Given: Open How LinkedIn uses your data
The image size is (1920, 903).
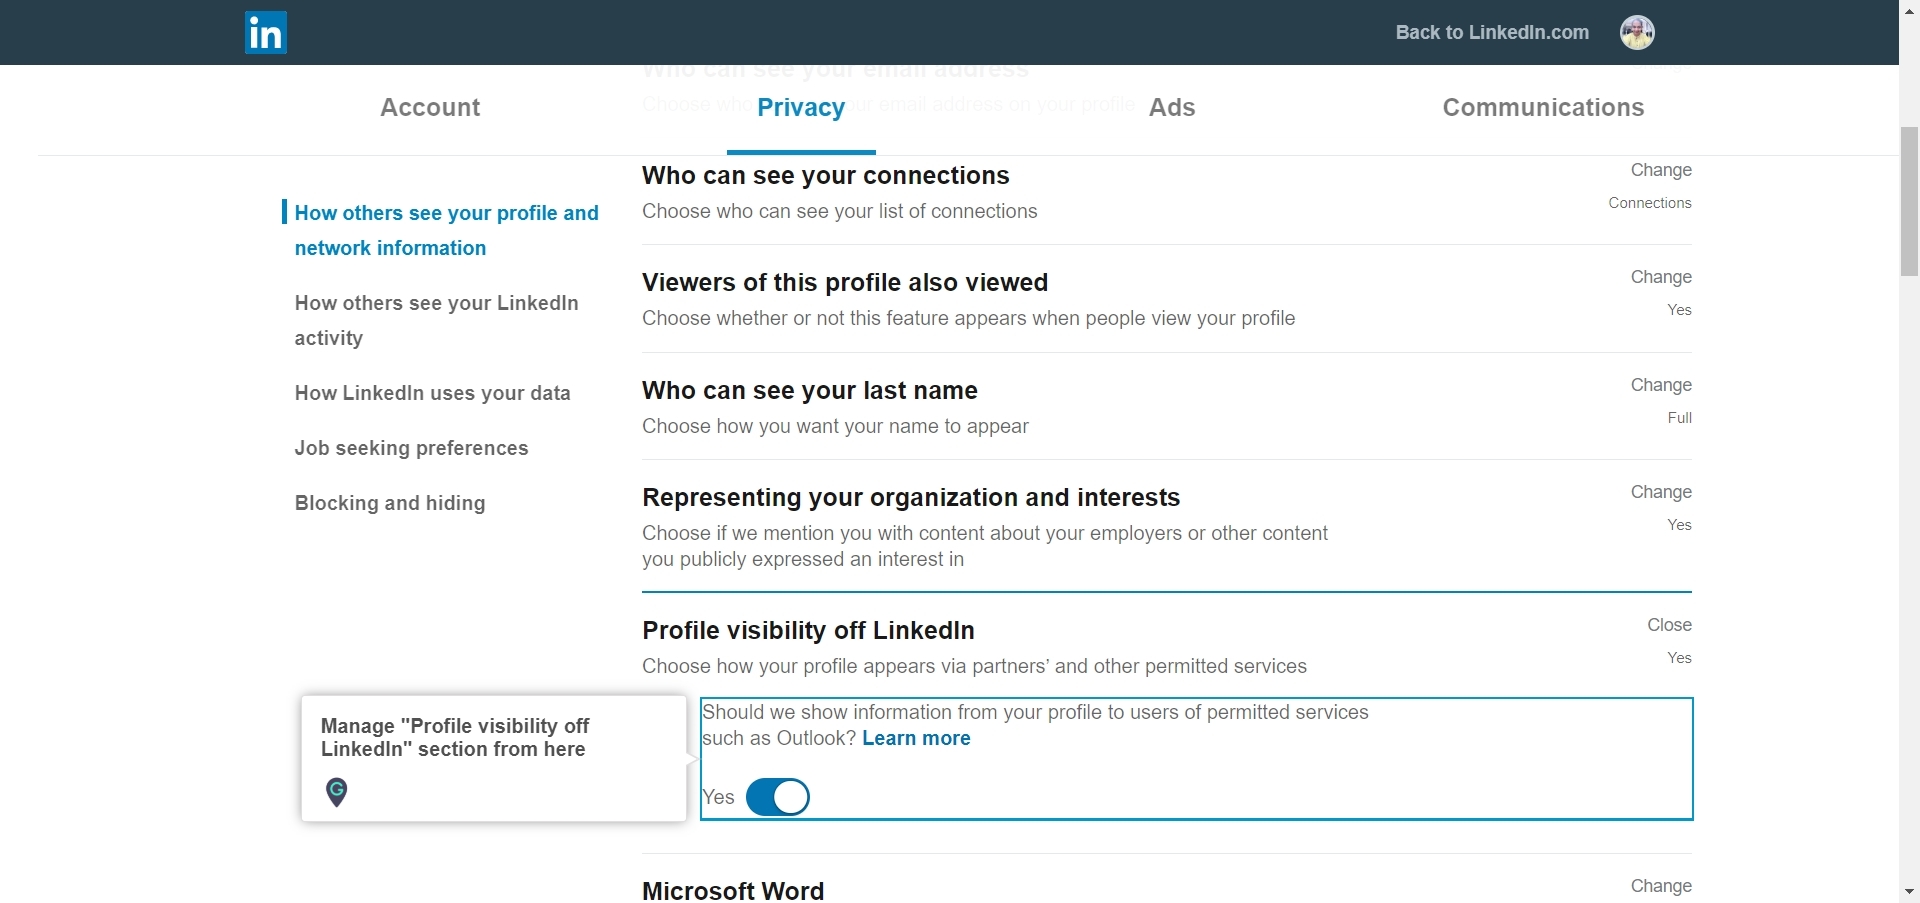Looking at the screenshot, I should 432,393.
